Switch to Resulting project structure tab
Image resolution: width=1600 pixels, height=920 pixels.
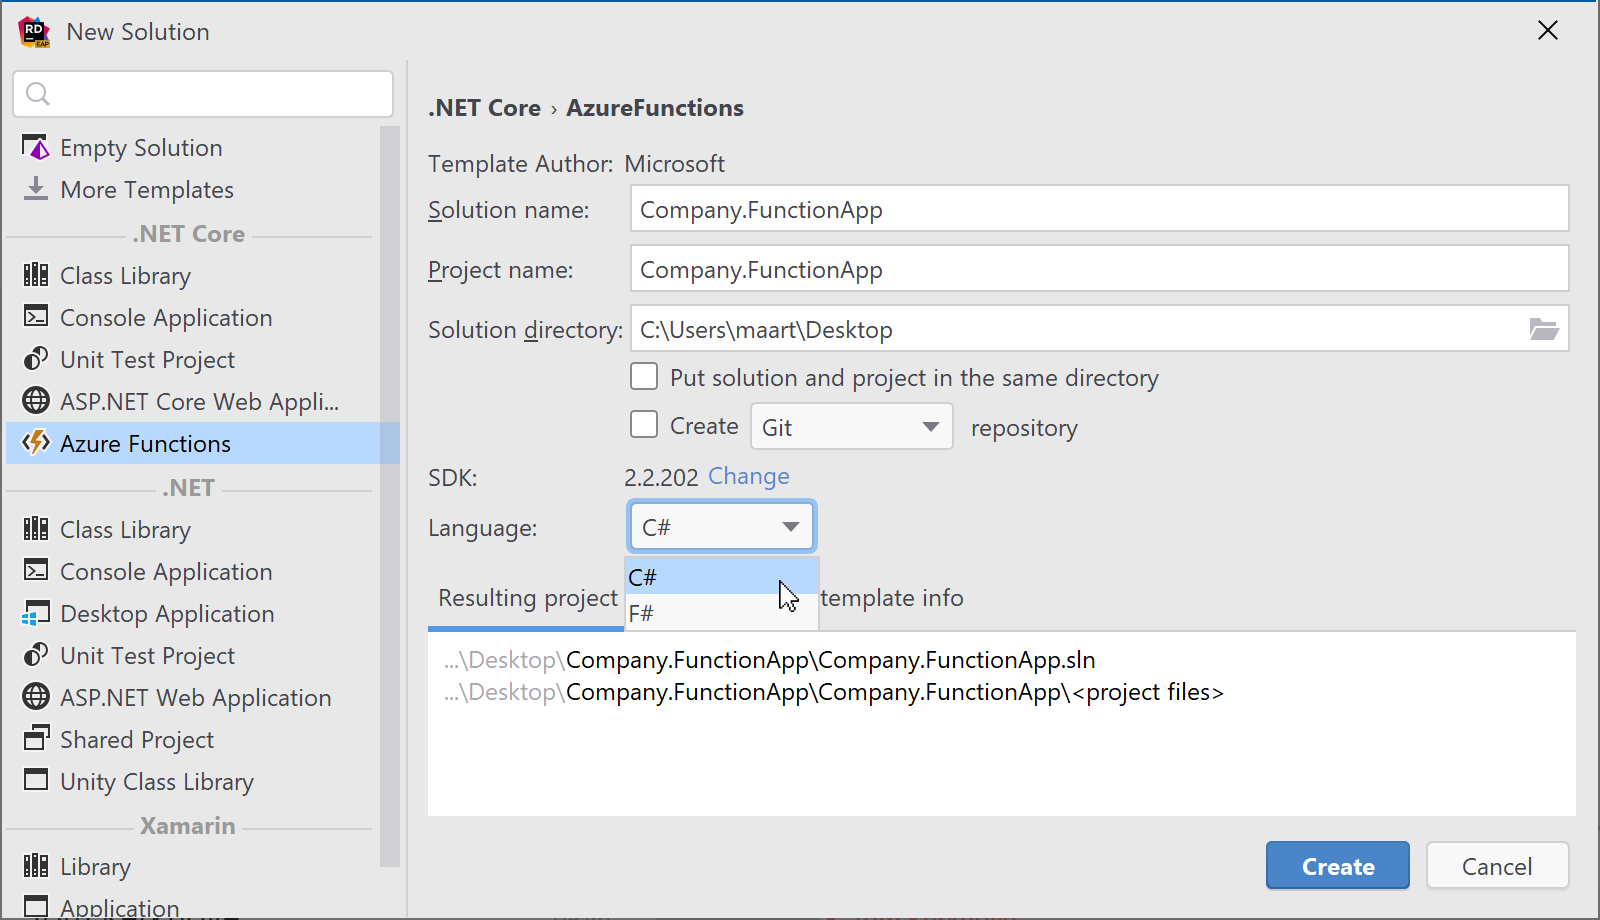pos(527,598)
